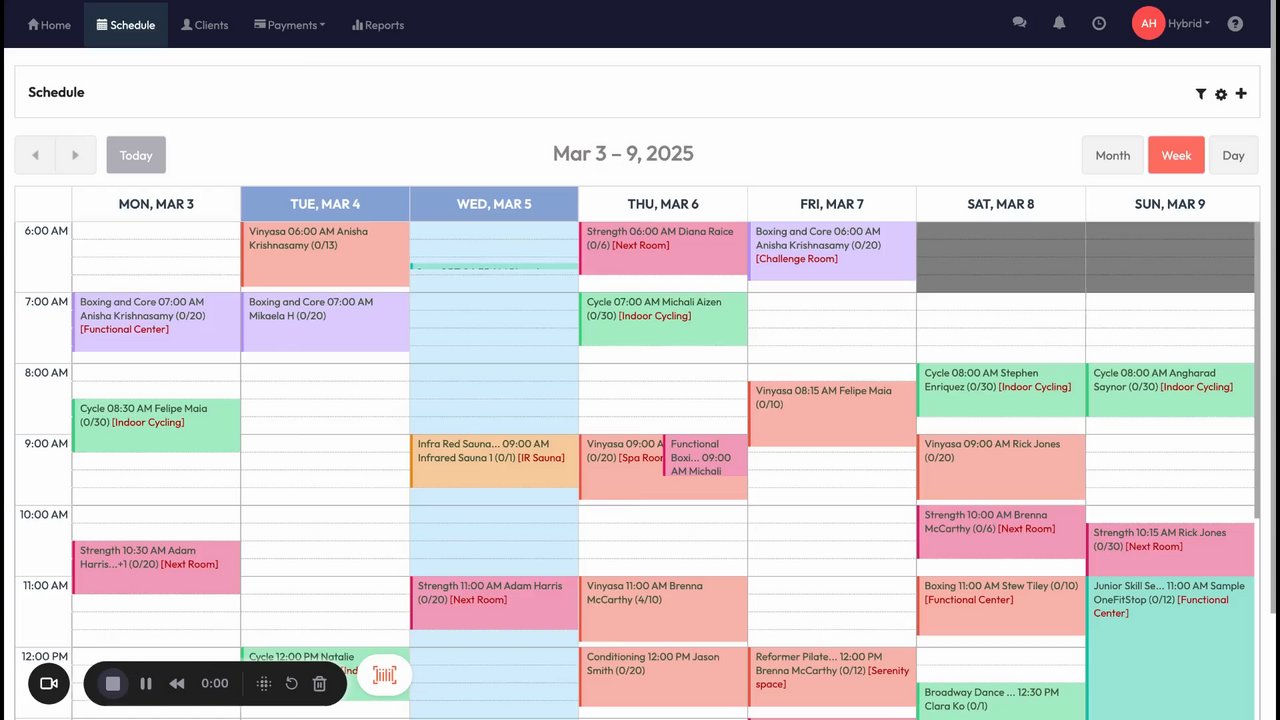Open Strength 10:00 AM Brenna McCarthy class
Image resolution: width=1280 pixels, height=720 pixels.
[x=1001, y=532]
